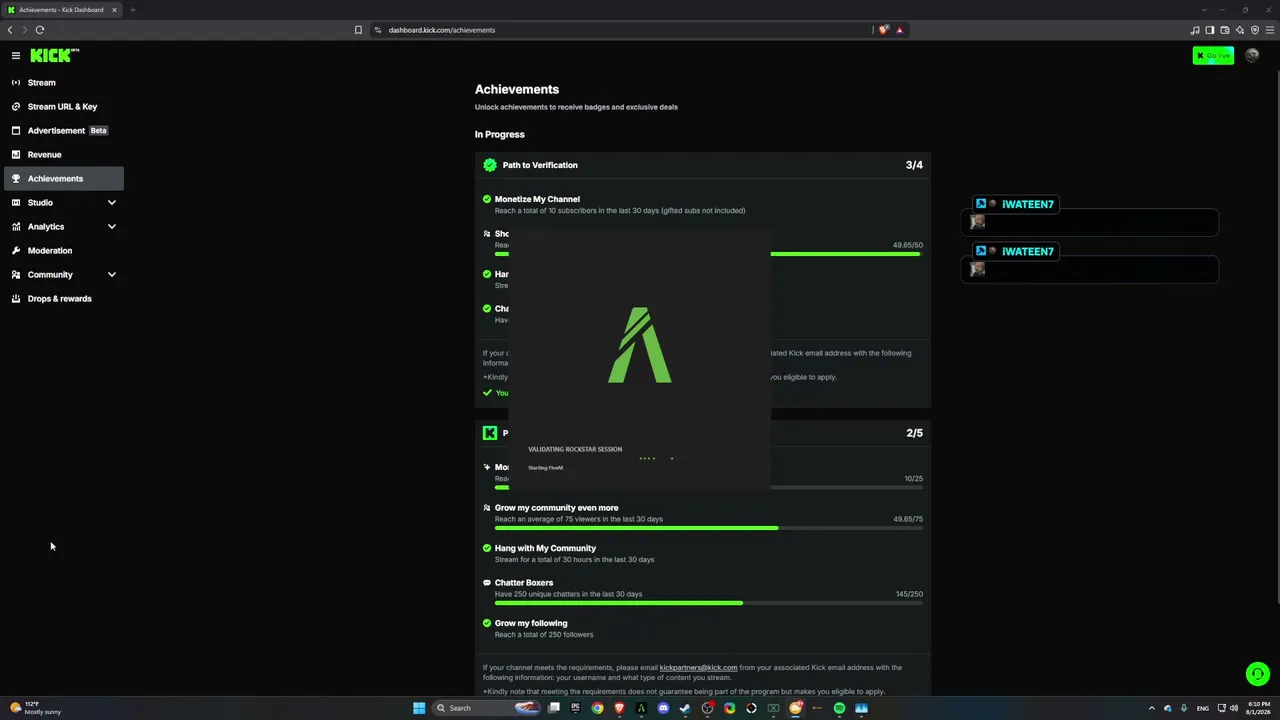This screenshot has width=1280, height=720.
Task: Click the second IWATEEN7 overlay name
Action: pyautogui.click(x=1027, y=251)
